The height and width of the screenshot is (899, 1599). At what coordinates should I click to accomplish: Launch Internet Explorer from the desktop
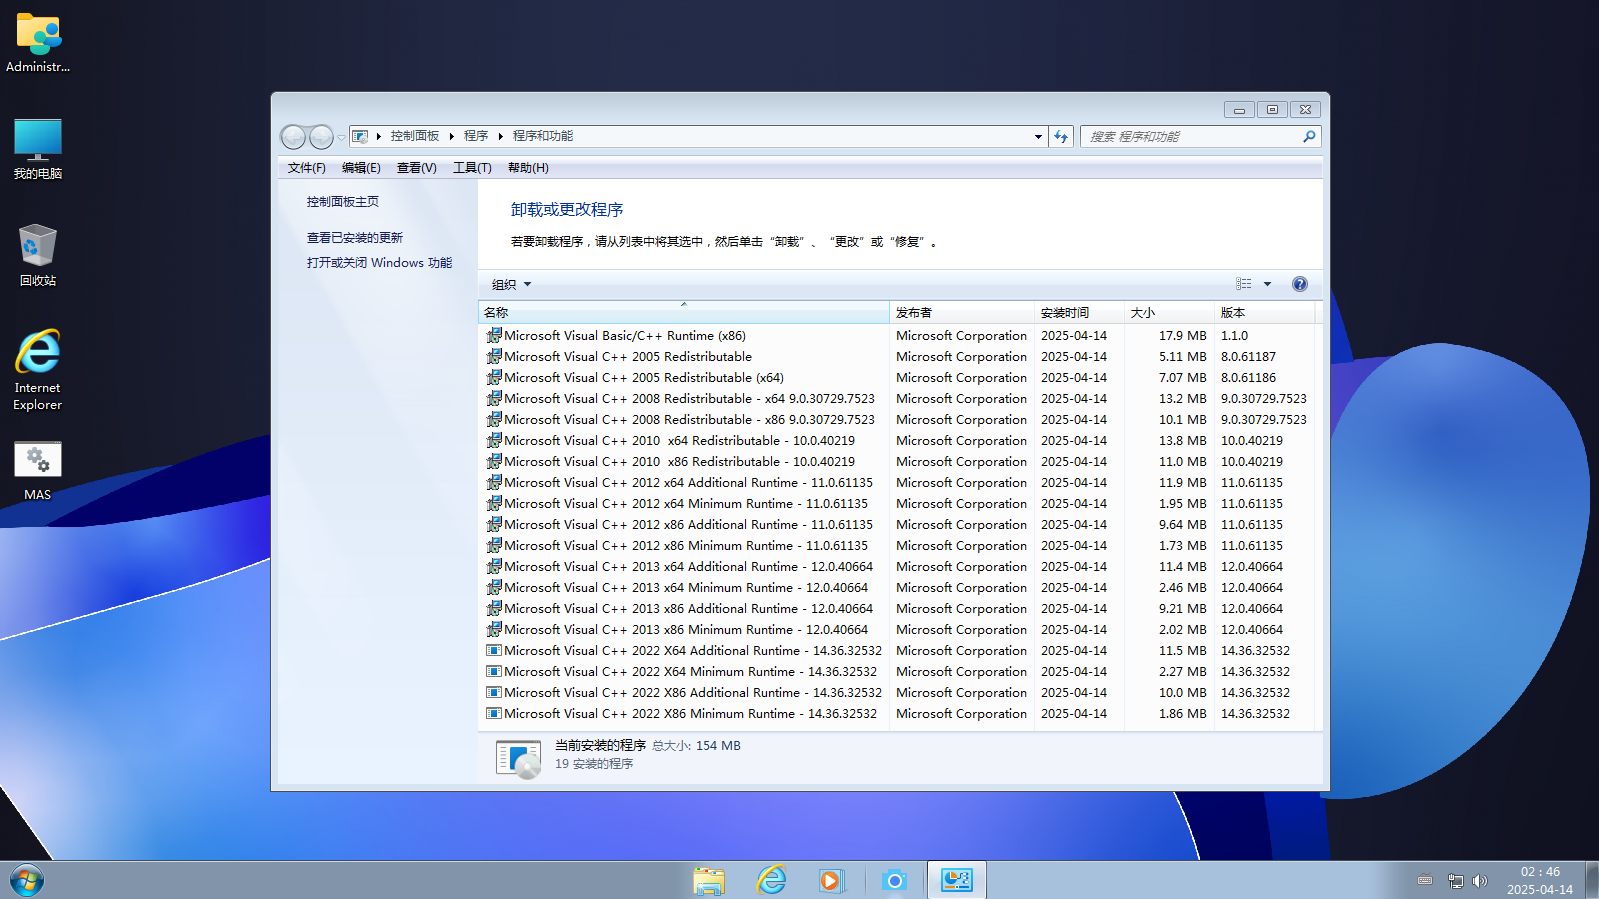point(38,369)
